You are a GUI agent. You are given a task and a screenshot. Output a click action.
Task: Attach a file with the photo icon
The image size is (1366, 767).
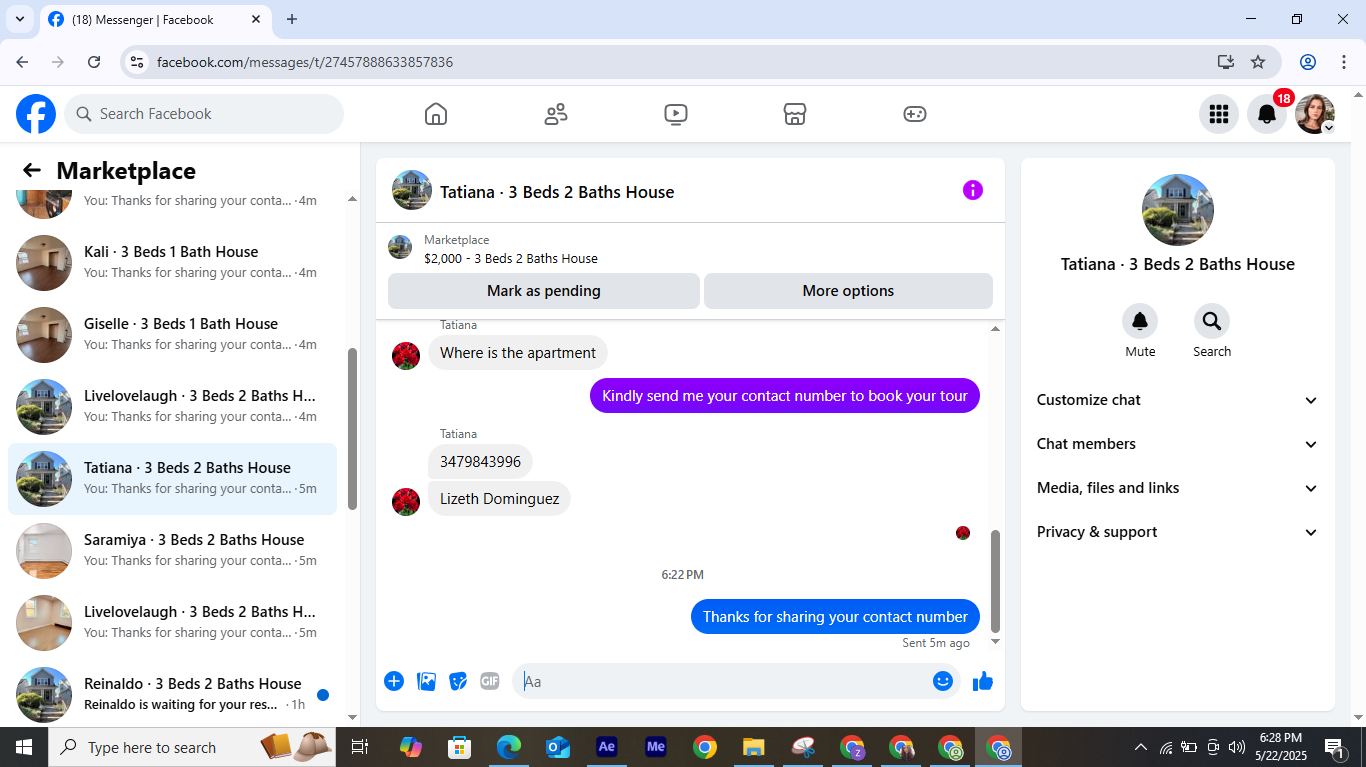point(426,681)
